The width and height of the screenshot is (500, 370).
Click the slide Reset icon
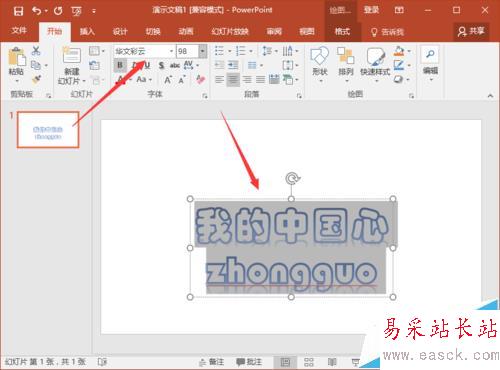95,65
